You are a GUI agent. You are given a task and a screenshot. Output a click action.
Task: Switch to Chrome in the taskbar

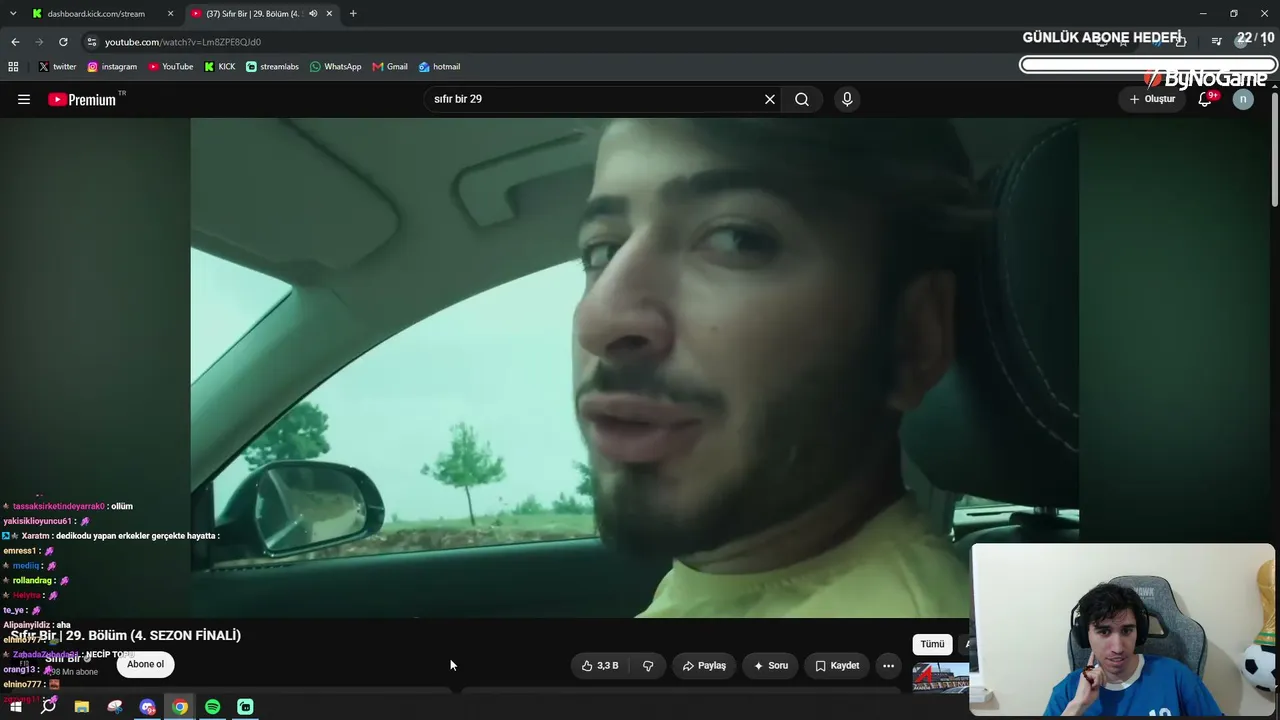(x=180, y=707)
